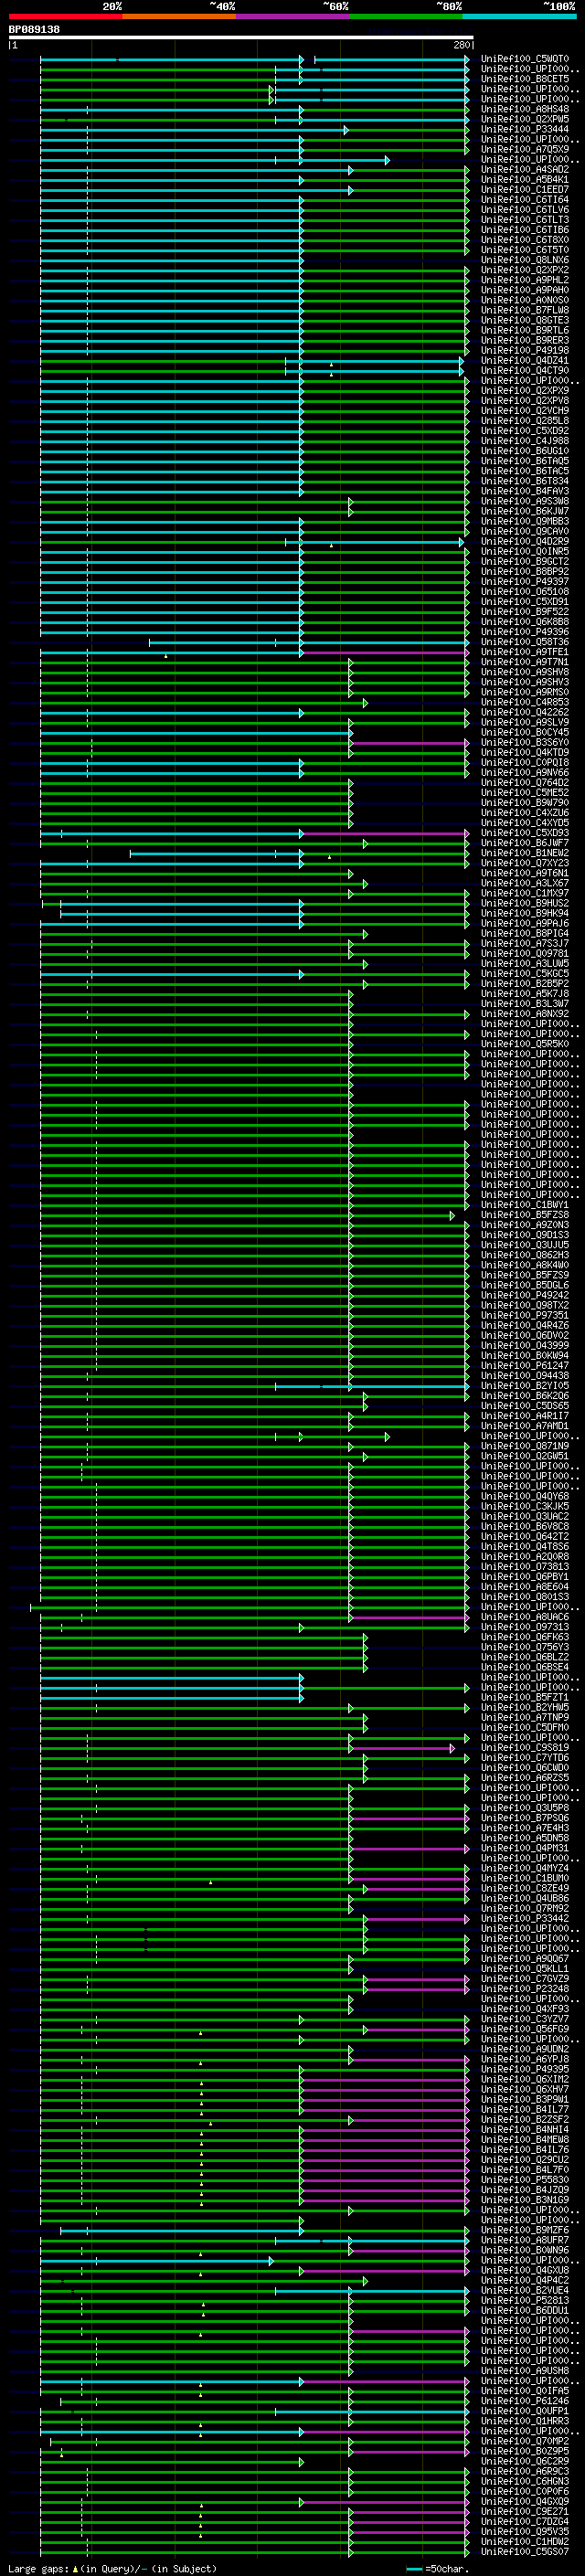Screen dimensions: 585x2576
Task: Select the UniRef100_B6KJW7 label
Action: [x=524, y=511]
